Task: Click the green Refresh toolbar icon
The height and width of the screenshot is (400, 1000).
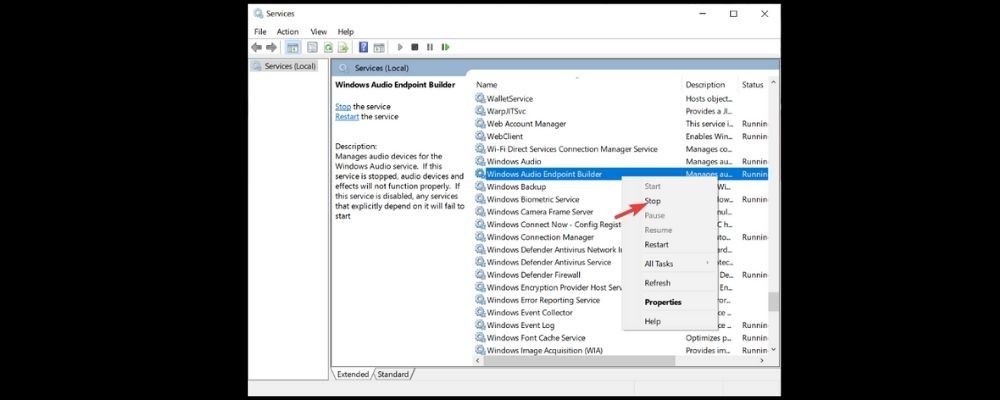Action: 328,47
